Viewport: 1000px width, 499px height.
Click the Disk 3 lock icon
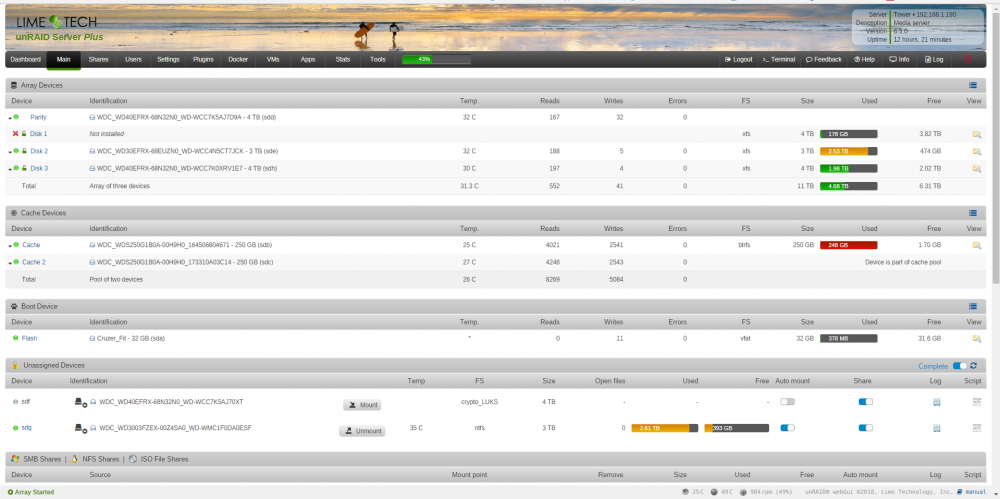pos(24,168)
